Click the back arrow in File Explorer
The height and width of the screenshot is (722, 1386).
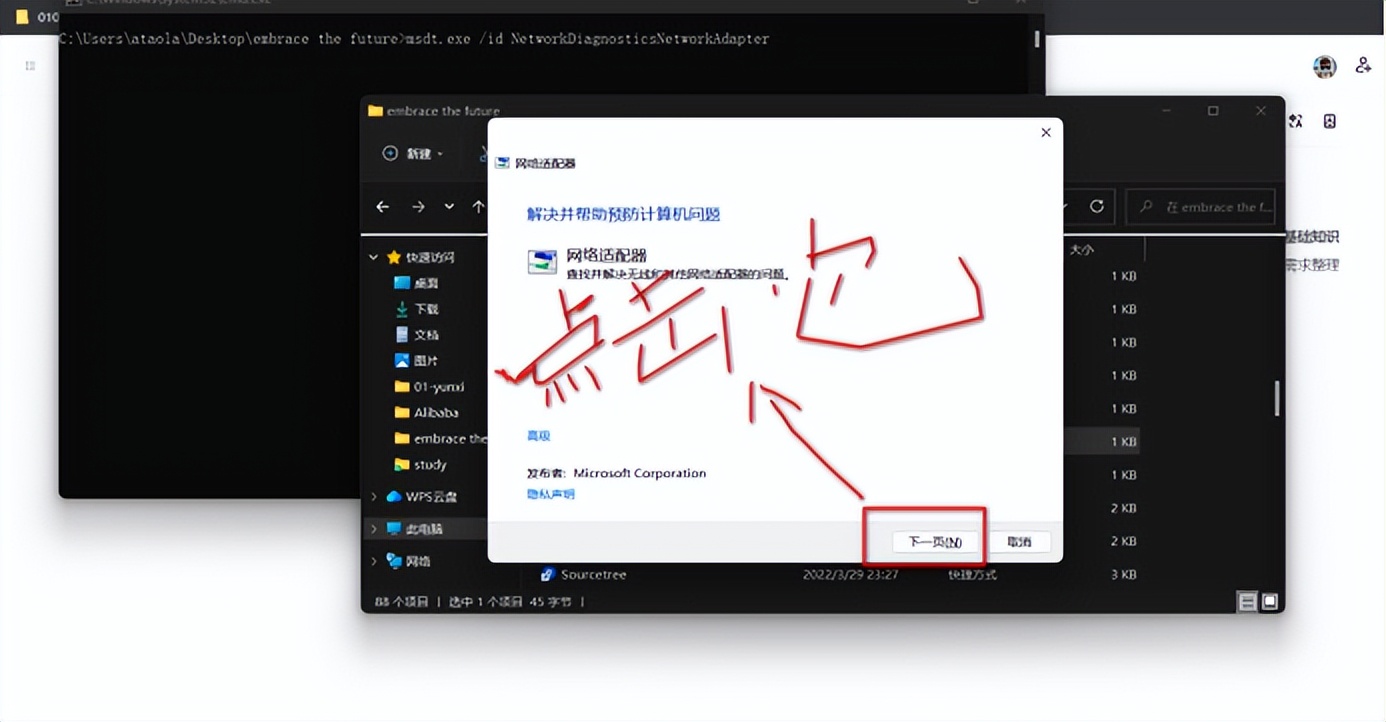383,206
